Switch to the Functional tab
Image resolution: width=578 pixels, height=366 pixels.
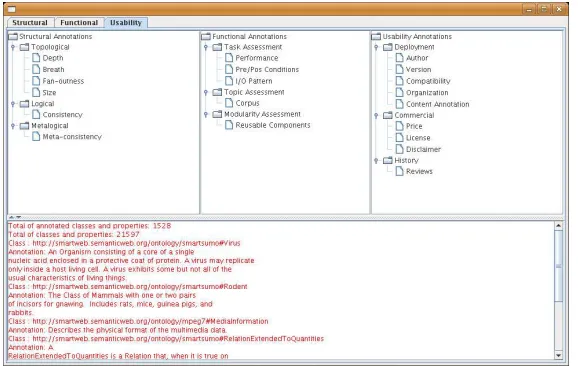click(79, 22)
